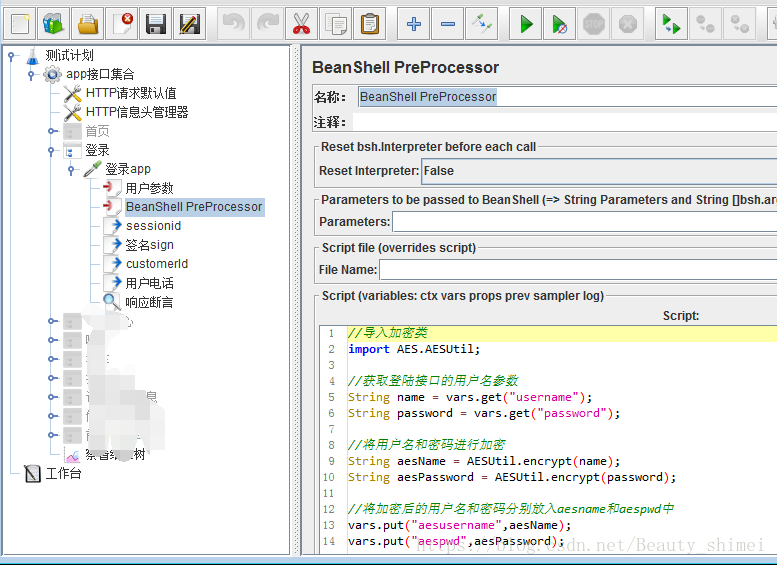Click the New test plan icon

[x=20, y=24]
